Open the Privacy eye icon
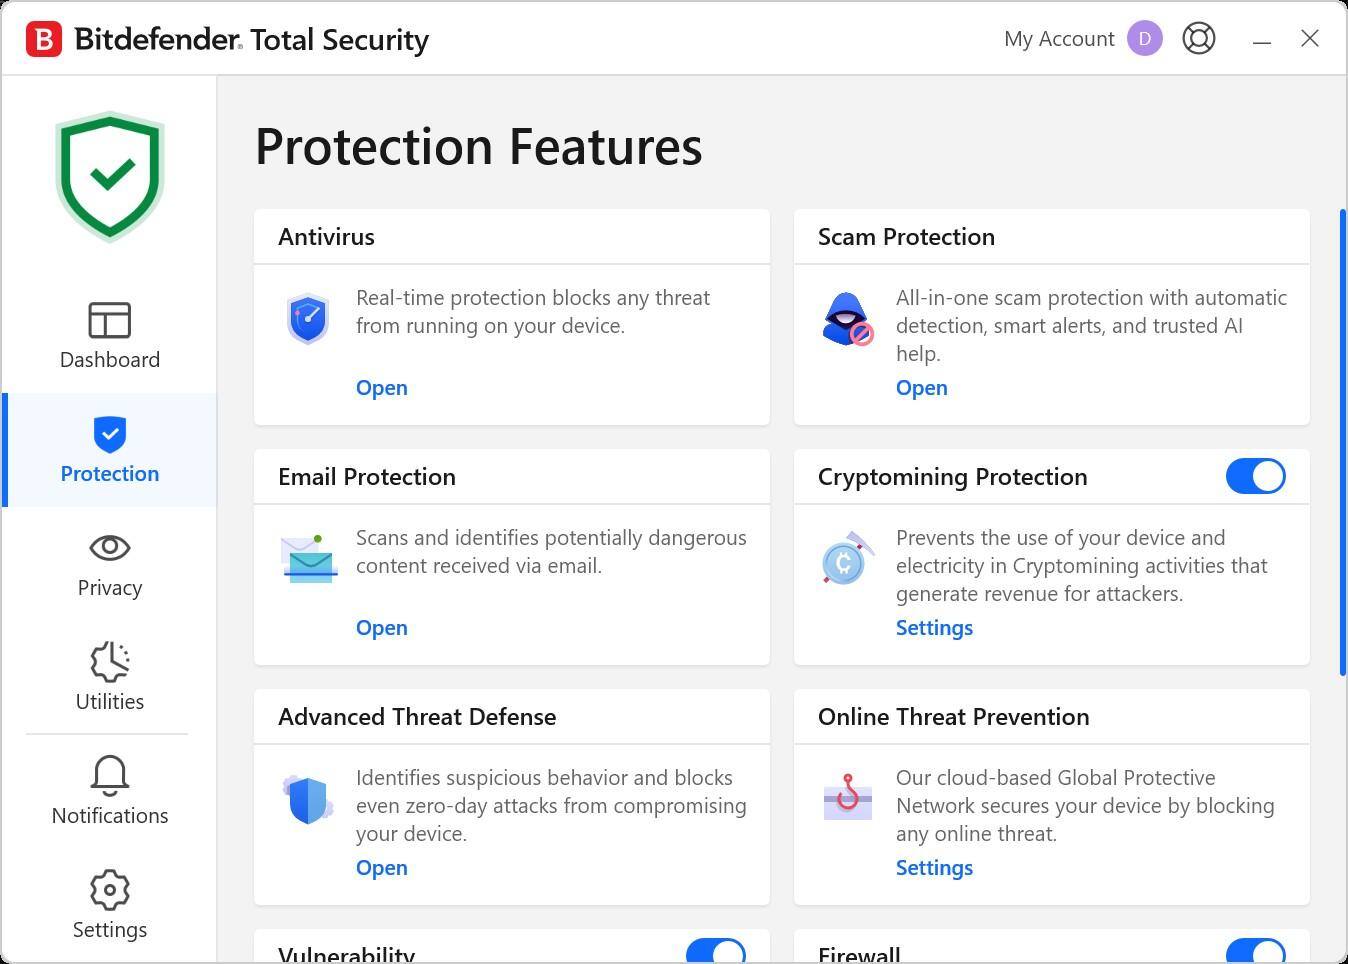1348x964 pixels. [109, 547]
